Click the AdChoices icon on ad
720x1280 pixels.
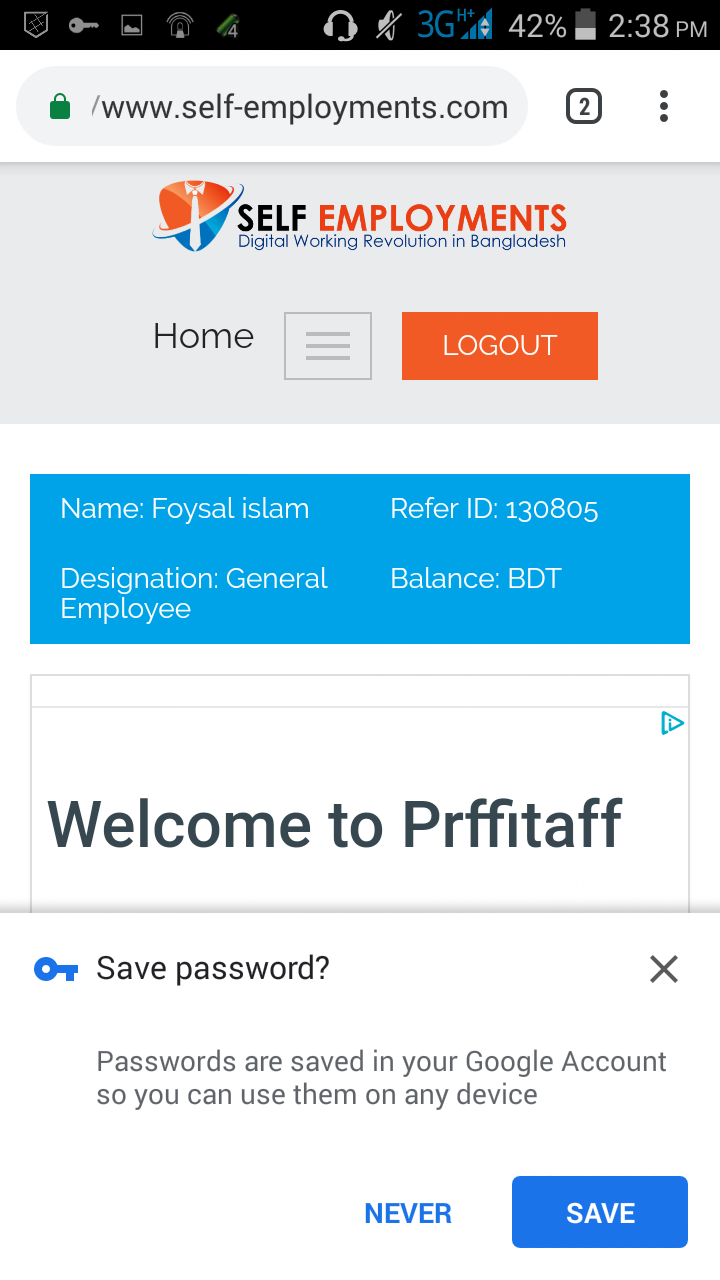[x=672, y=723]
